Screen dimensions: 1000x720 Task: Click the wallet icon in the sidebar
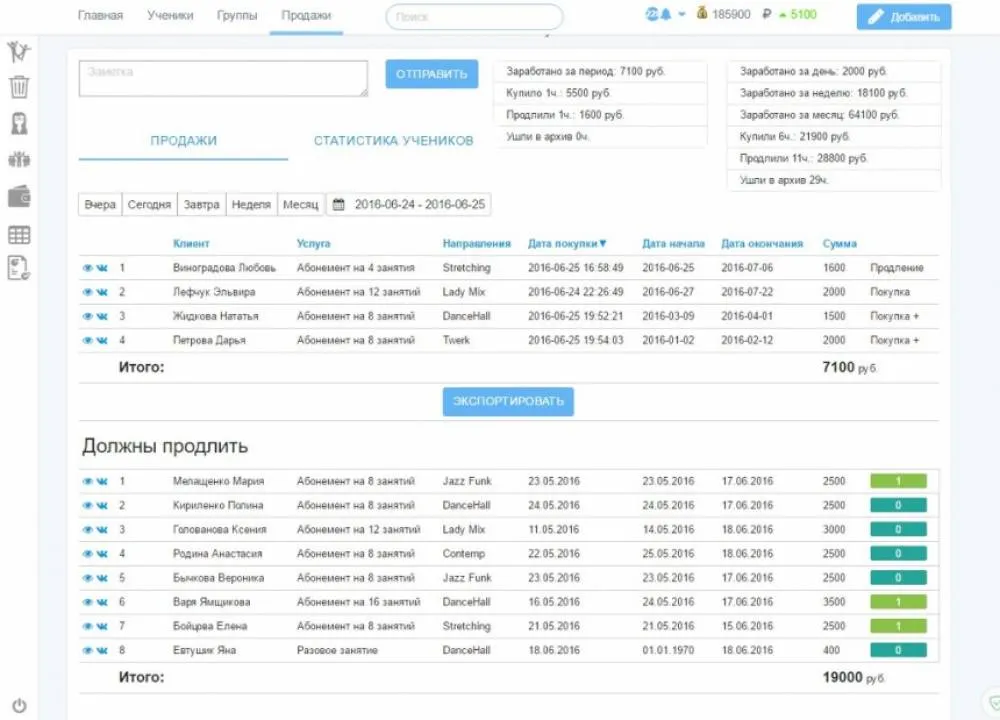(x=19, y=196)
